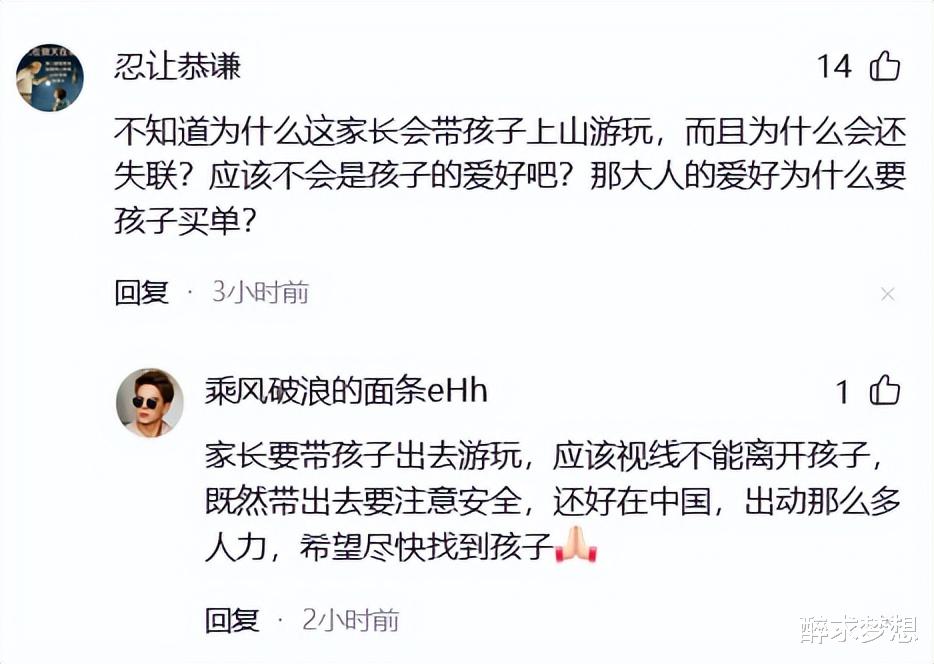Click the 14 likes count
The height and width of the screenshot is (664, 934).
(x=834, y=66)
